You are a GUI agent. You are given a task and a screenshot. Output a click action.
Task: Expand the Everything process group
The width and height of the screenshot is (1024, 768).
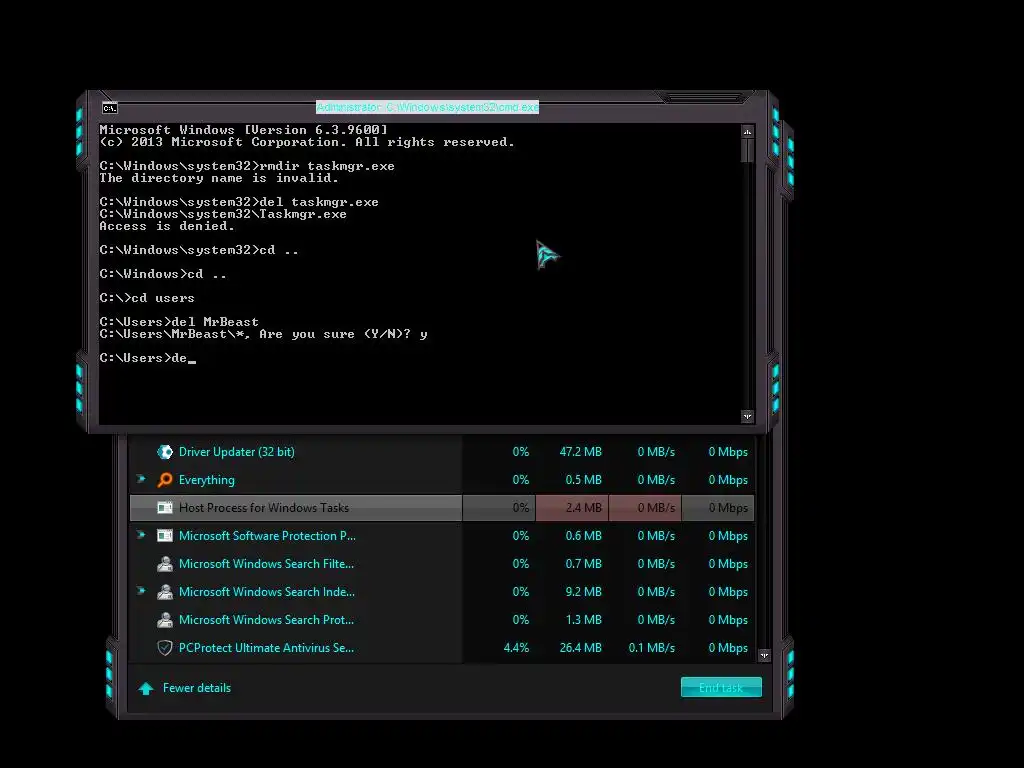(x=141, y=479)
